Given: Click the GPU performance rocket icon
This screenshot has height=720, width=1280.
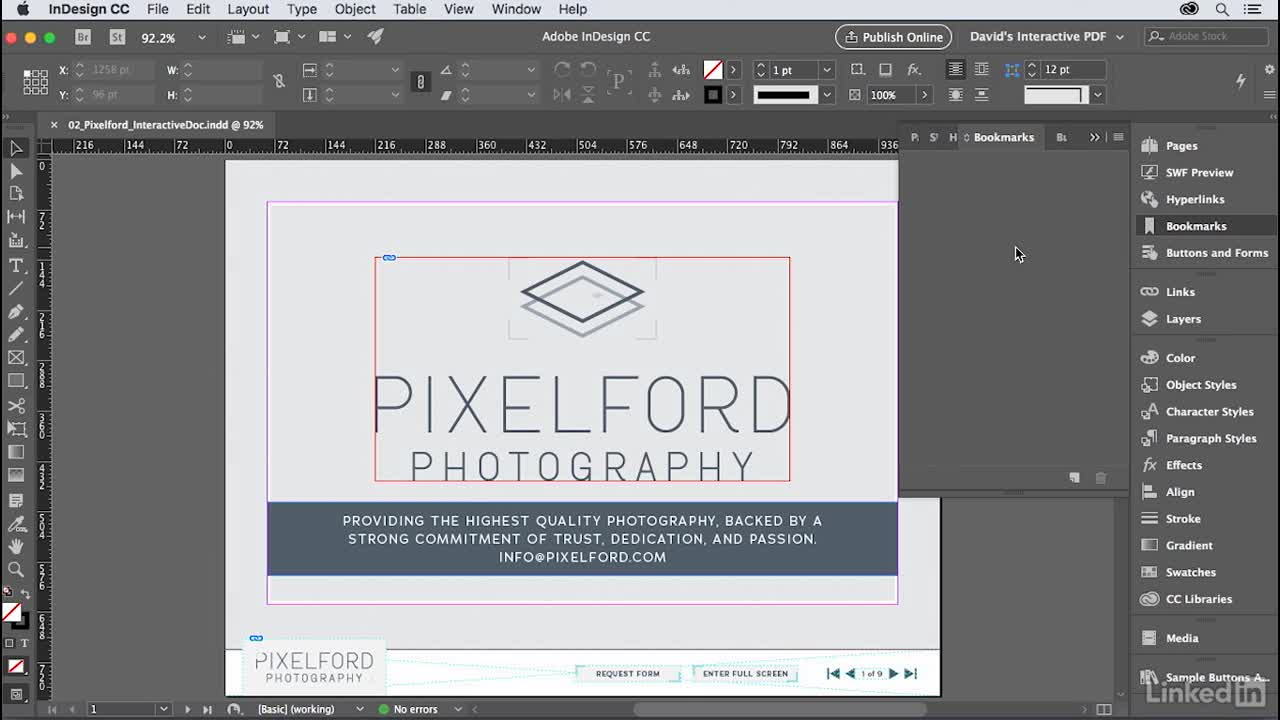Looking at the screenshot, I should click(375, 37).
